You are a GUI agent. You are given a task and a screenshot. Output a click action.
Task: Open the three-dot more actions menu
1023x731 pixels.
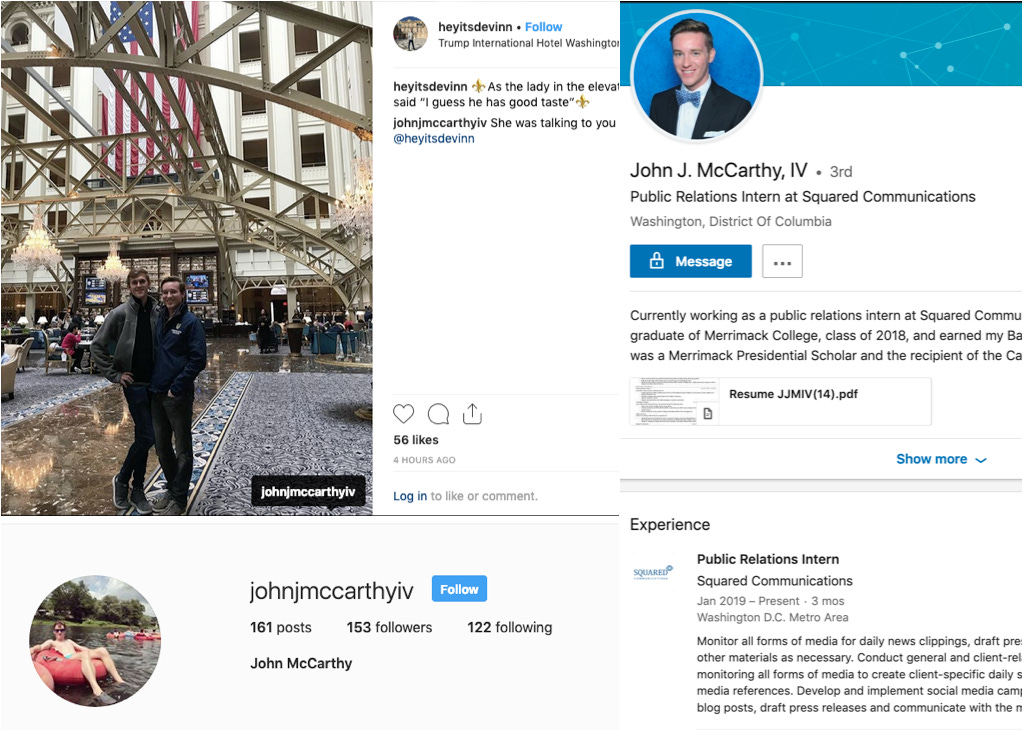(x=782, y=262)
